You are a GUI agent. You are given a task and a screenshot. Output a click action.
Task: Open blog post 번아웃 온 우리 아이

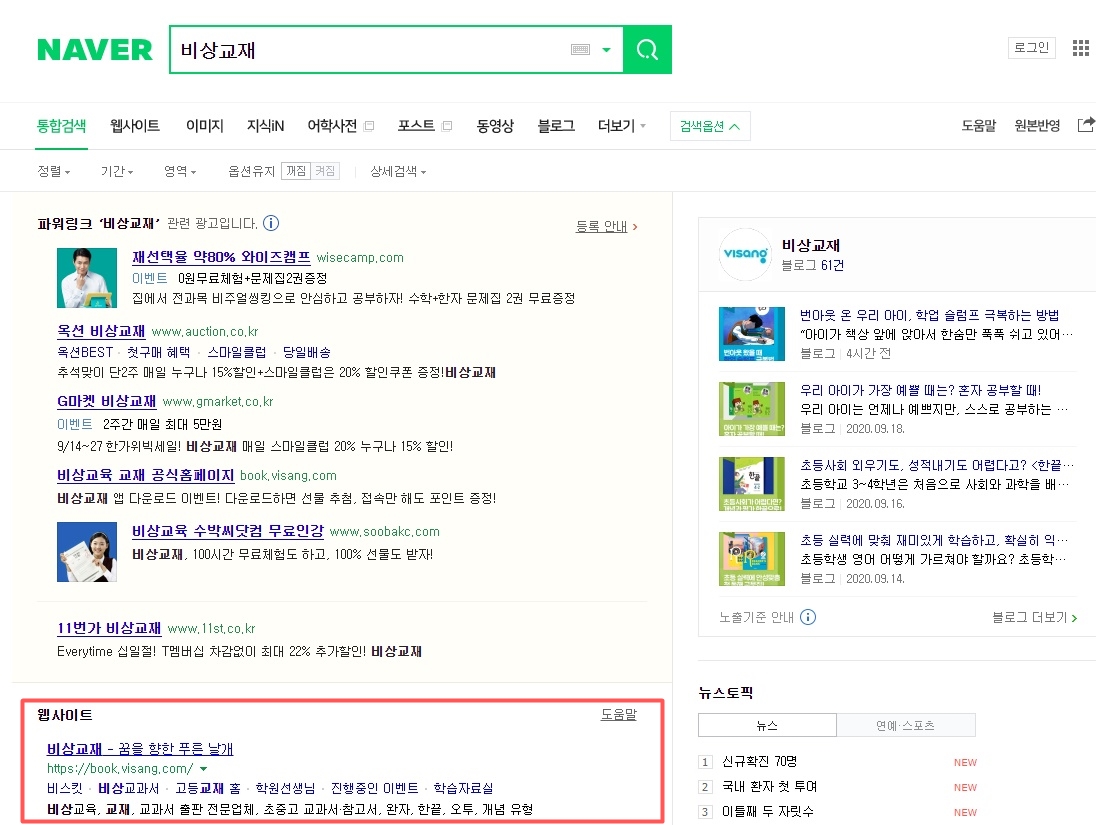point(930,315)
